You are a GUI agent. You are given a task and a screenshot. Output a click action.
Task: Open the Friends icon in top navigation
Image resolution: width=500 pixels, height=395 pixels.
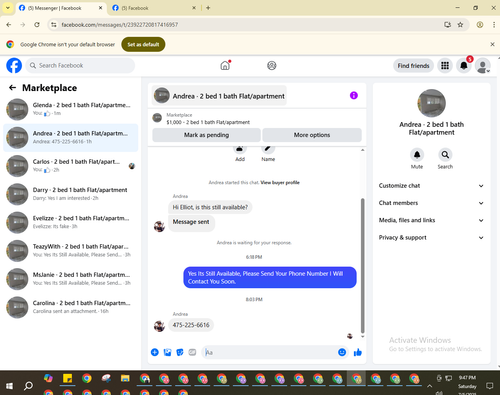pyautogui.click(x=272, y=65)
